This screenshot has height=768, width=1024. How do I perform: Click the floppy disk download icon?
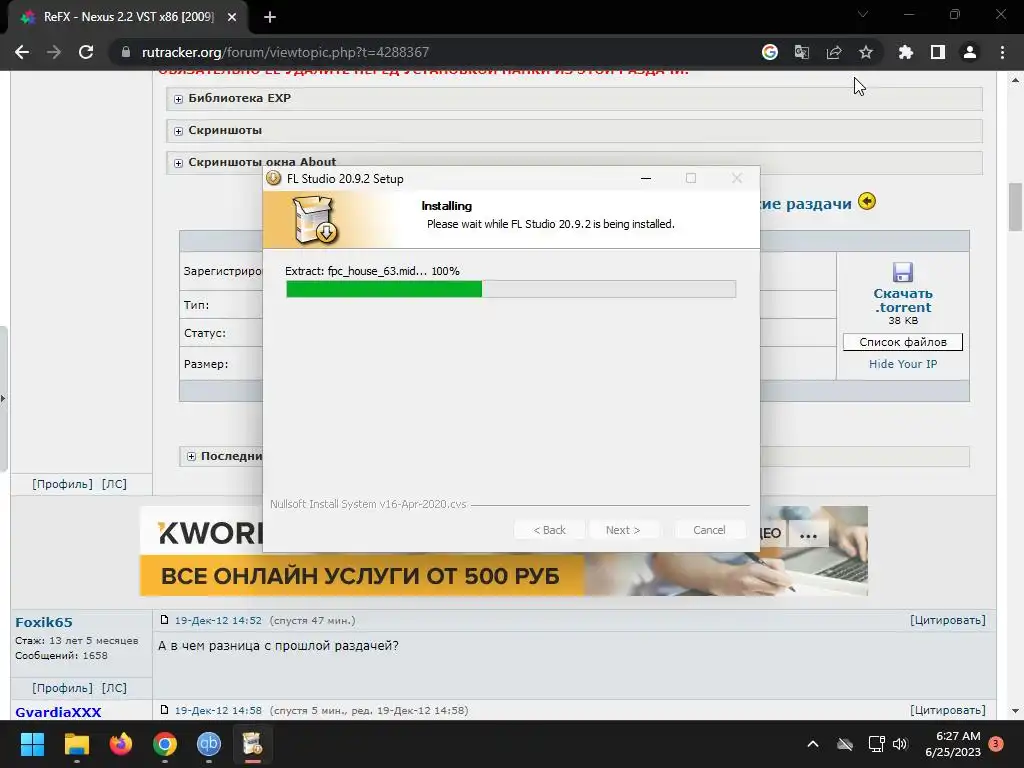(x=903, y=272)
